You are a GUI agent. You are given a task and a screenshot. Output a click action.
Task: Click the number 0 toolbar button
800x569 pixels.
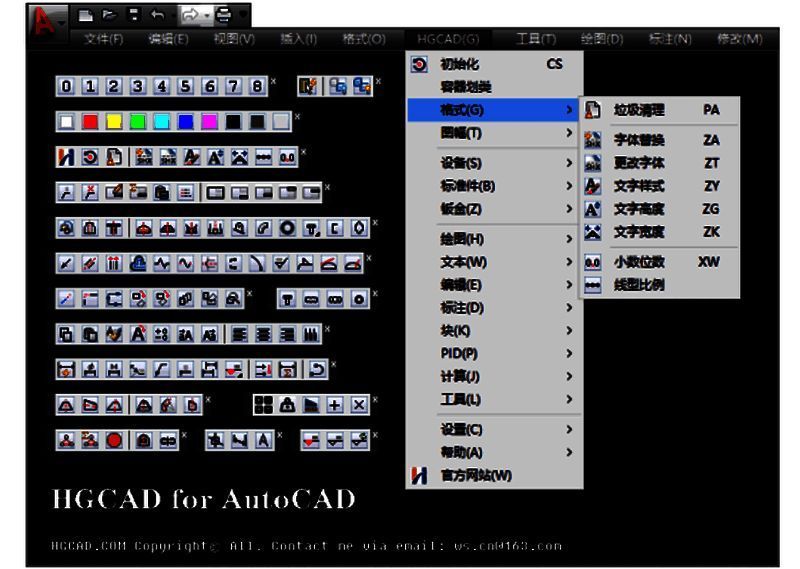[66, 86]
